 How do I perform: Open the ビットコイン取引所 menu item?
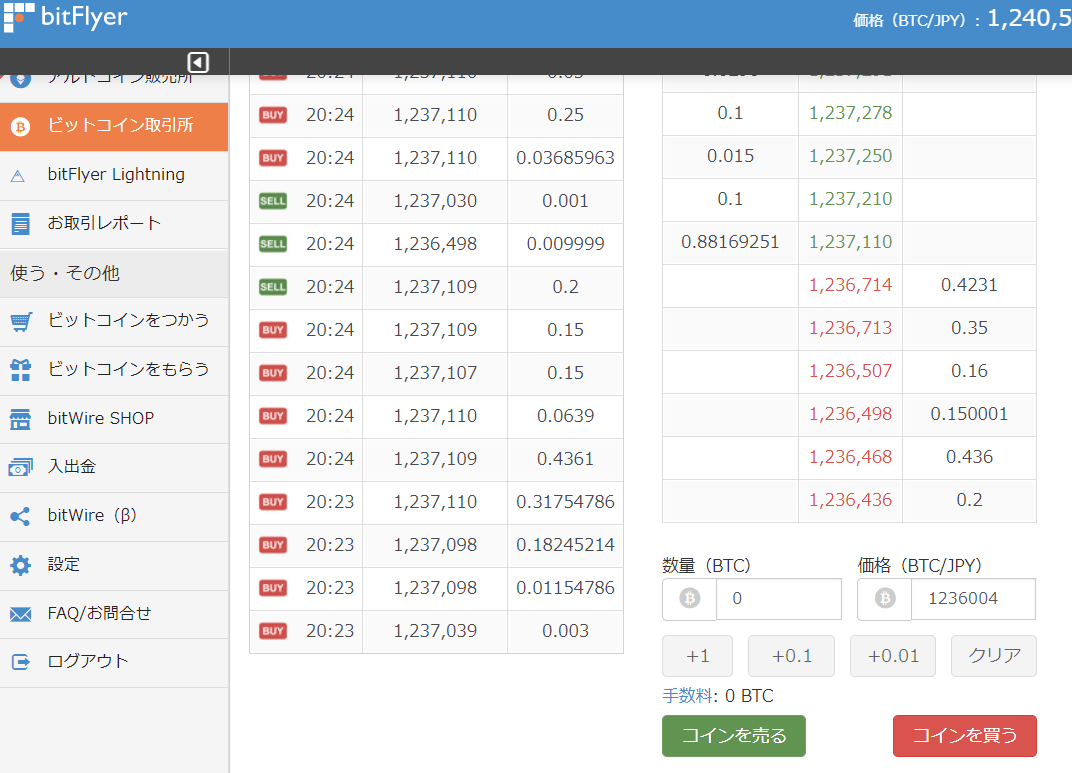pos(114,126)
